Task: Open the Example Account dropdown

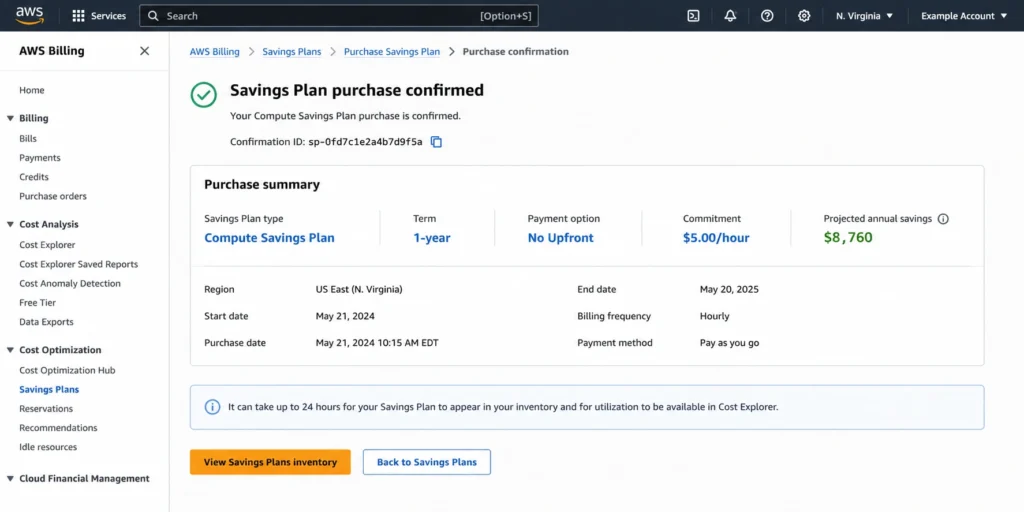Action: tap(964, 16)
